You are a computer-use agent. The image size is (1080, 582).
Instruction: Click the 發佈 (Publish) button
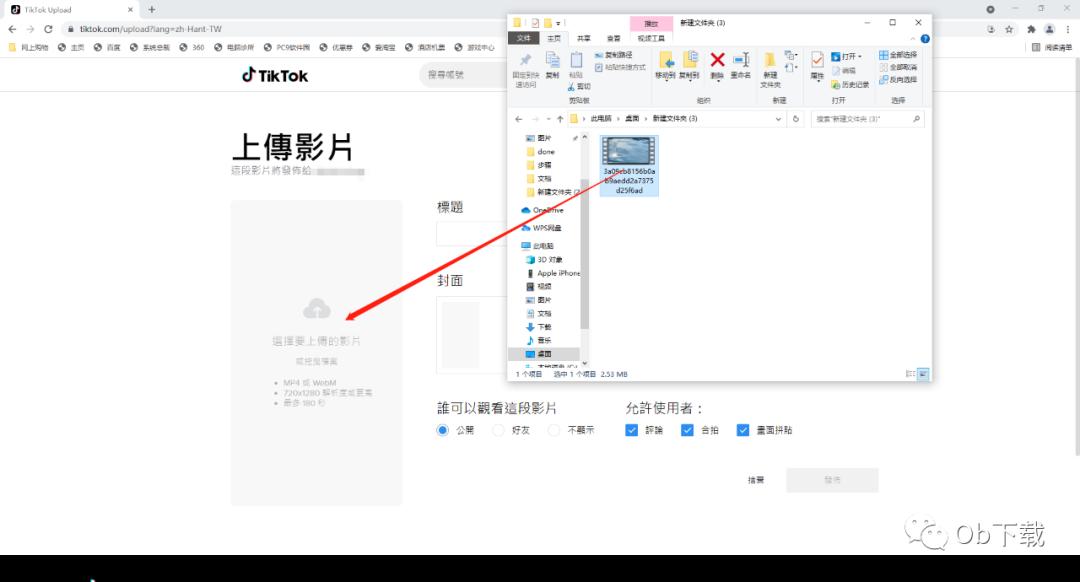pos(832,480)
